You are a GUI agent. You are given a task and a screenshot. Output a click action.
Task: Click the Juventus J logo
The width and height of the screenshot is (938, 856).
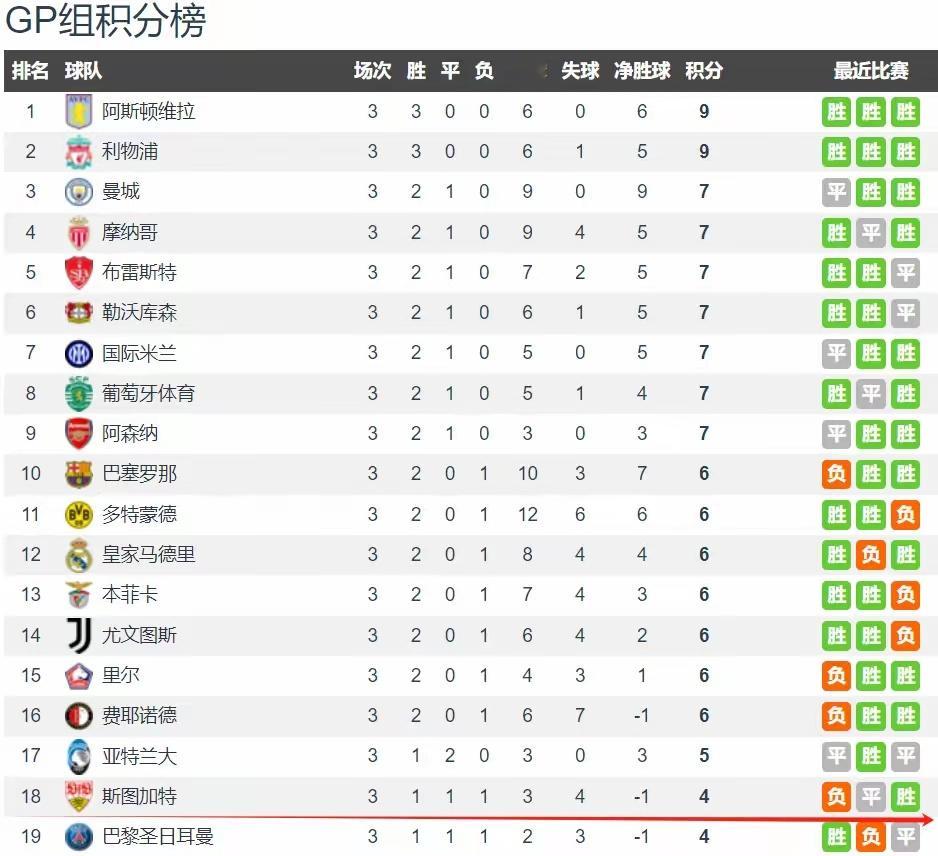point(78,635)
